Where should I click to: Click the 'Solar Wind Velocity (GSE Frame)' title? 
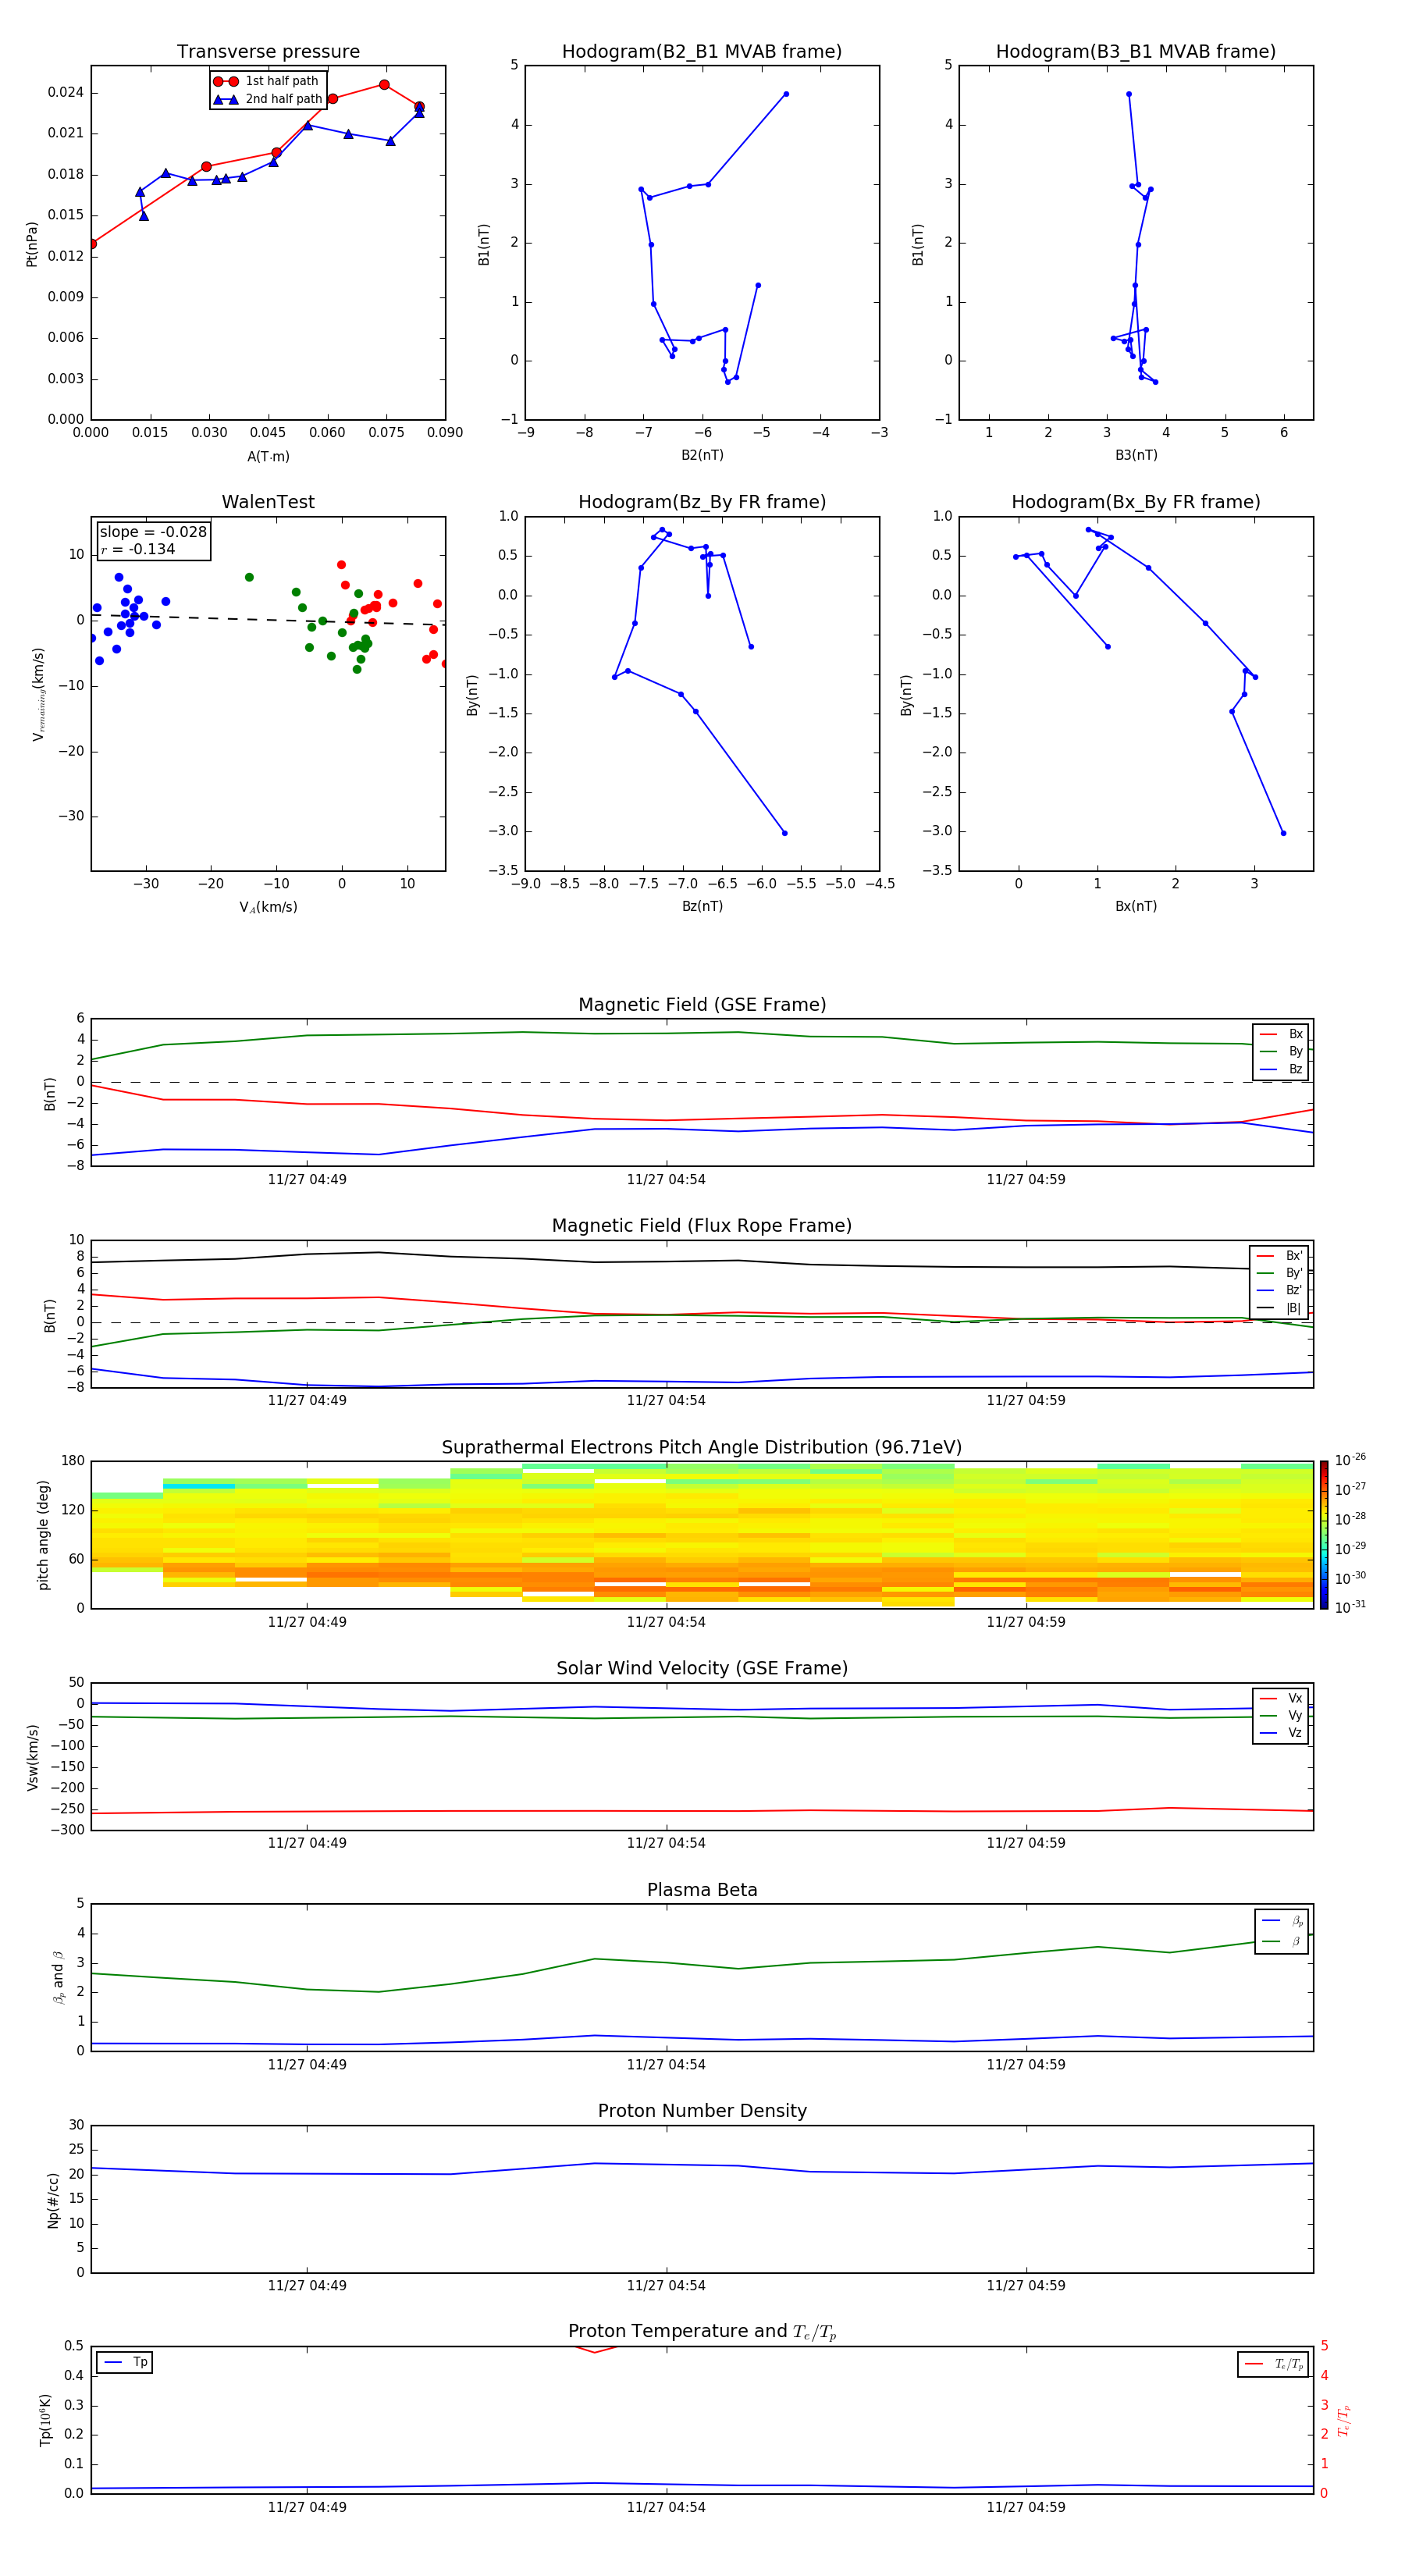pyautogui.click(x=702, y=1669)
